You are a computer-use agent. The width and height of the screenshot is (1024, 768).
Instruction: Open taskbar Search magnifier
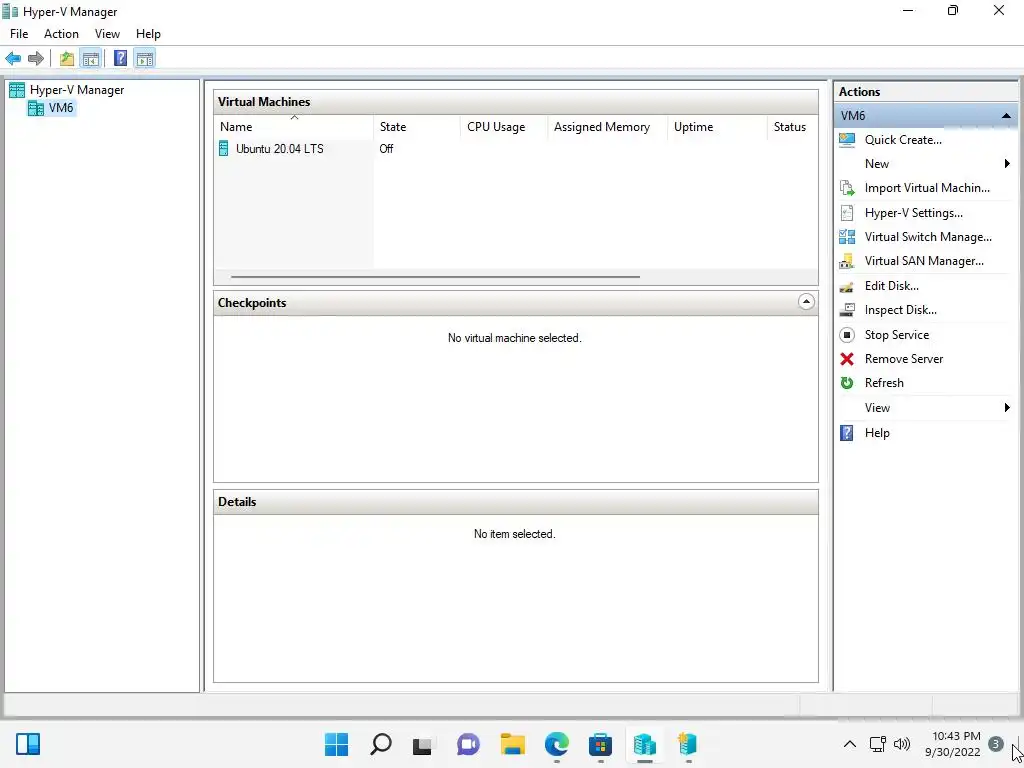click(381, 744)
